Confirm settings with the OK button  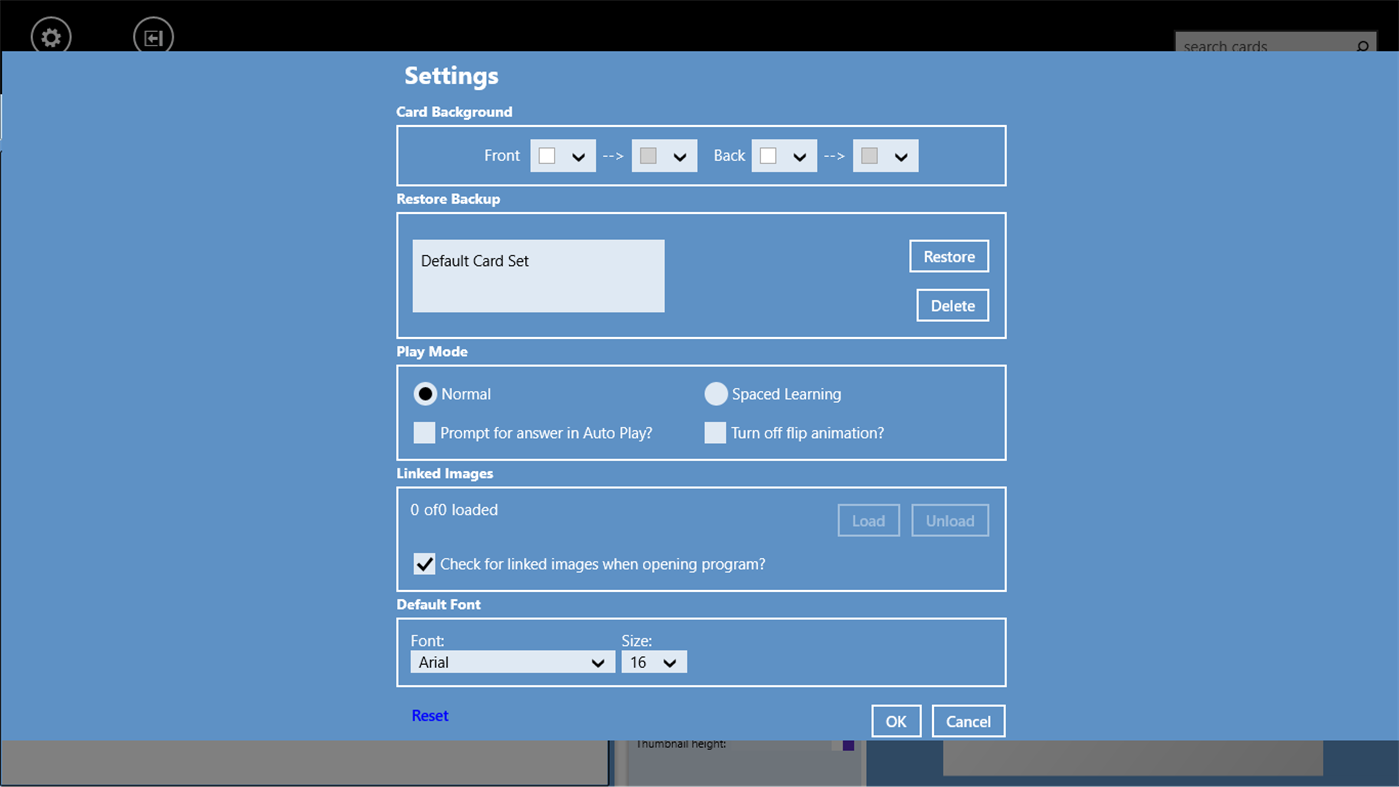pos(896,720)
